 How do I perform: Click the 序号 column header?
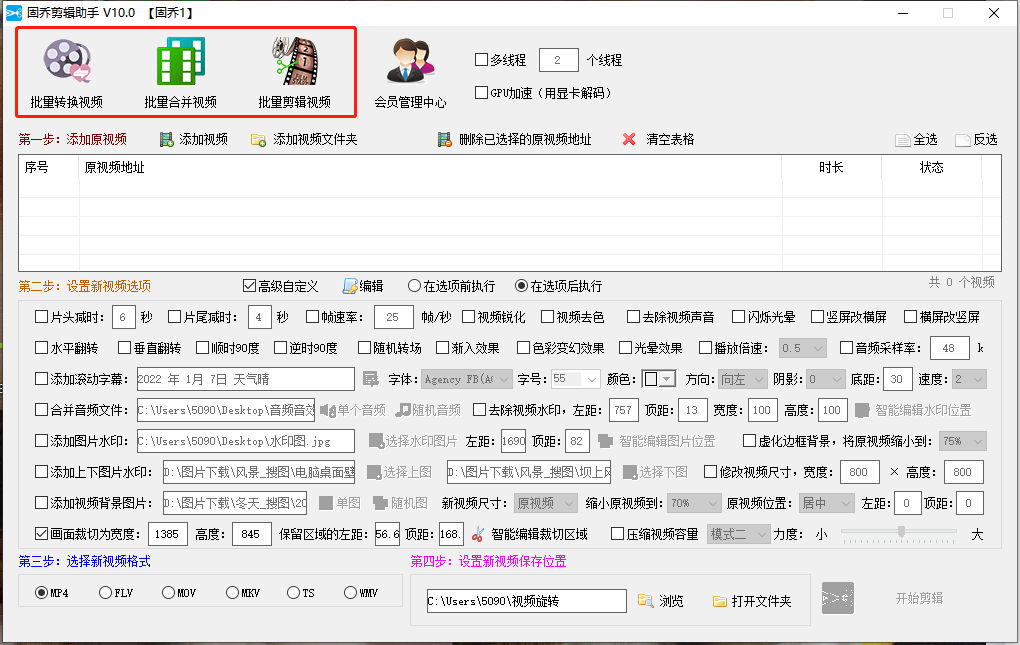click(x=49, y=168)
